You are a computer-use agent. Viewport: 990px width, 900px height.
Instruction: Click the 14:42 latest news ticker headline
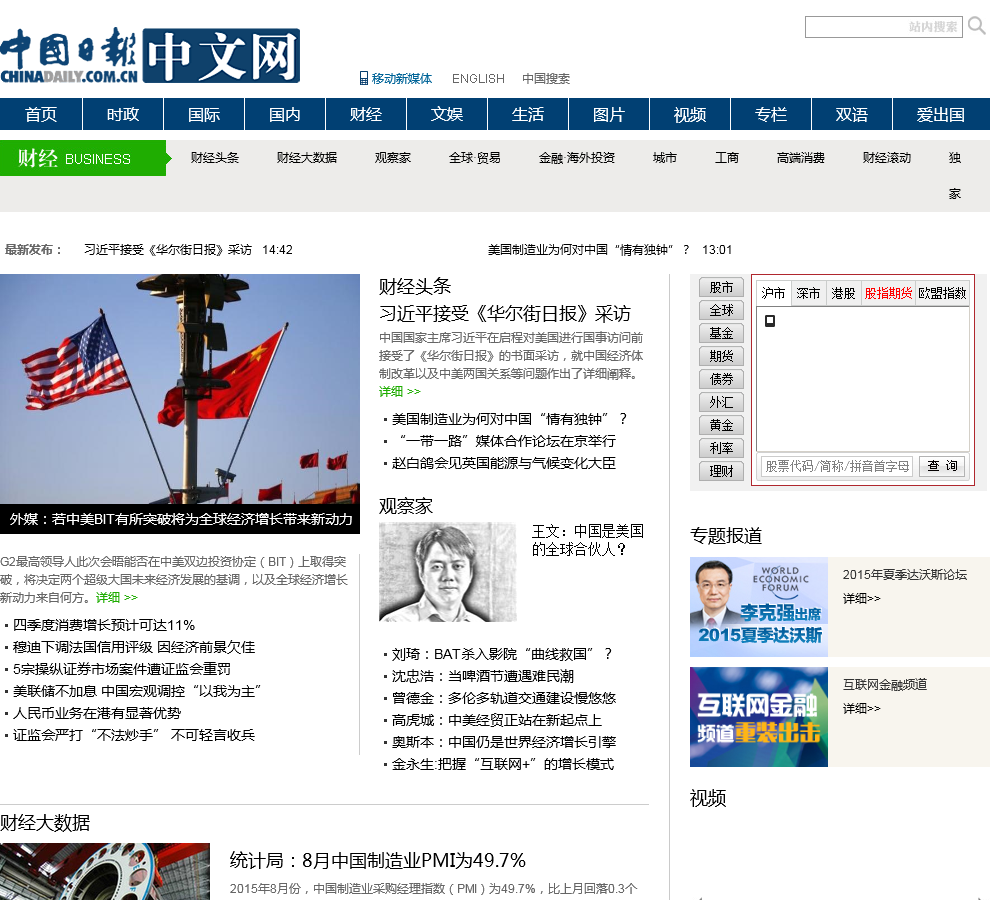[x=167, y=249]
